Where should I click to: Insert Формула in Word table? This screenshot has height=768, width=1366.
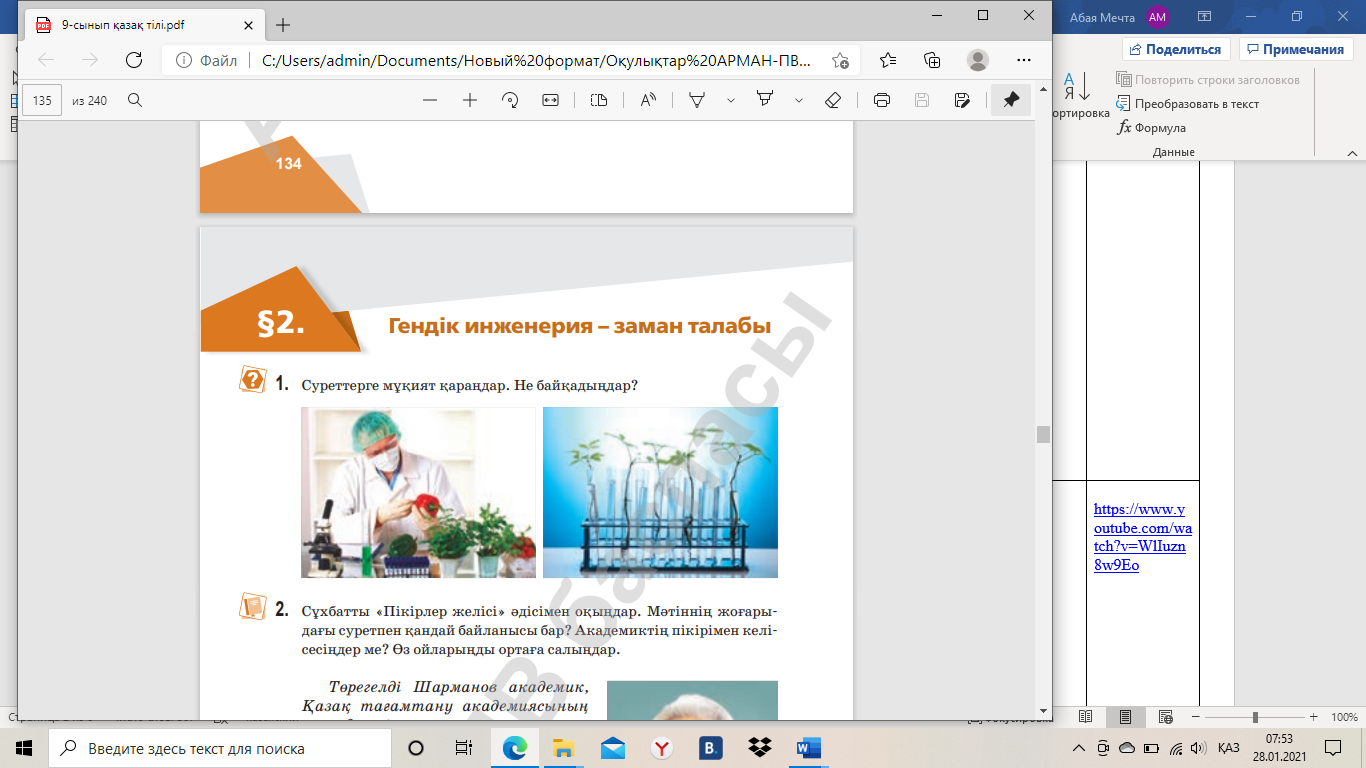click(1151, 128)
